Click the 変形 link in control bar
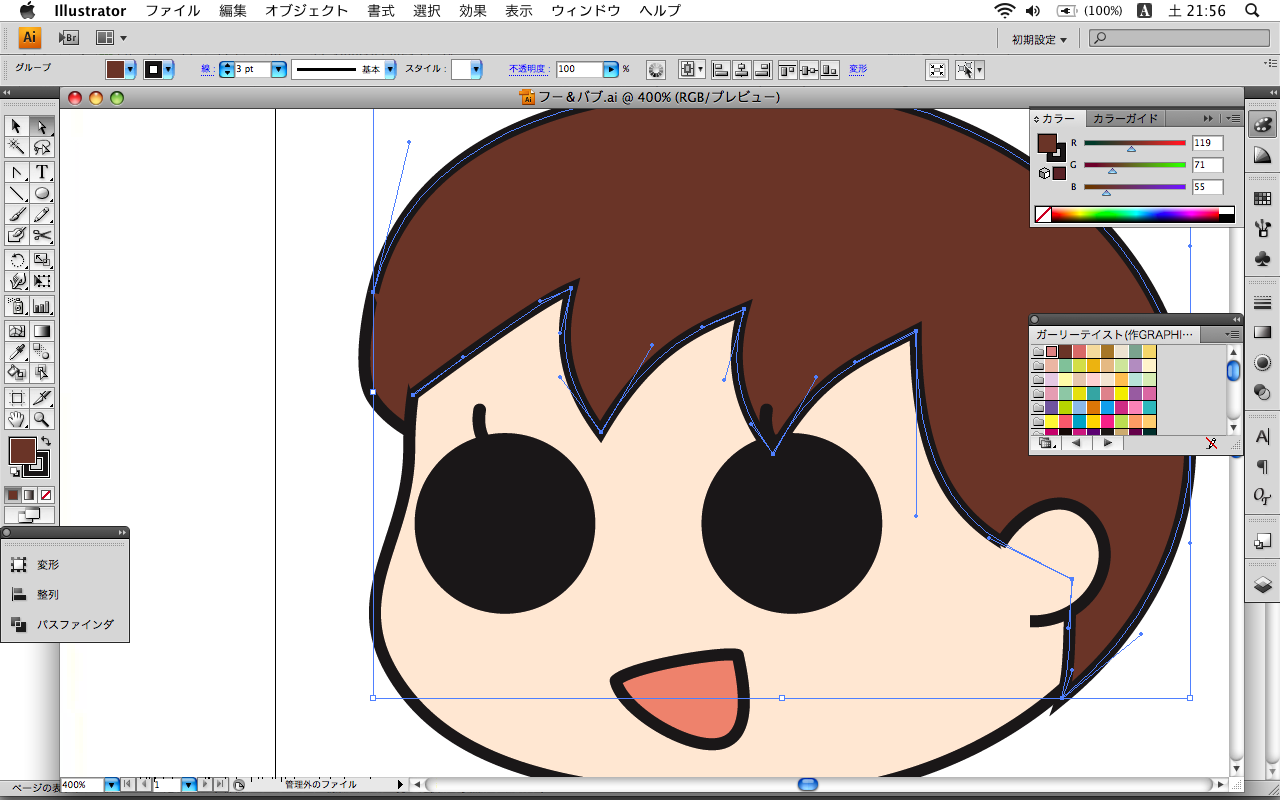The height and width of the screenshot is (800, 1280). pyautogui.click(x=858, y=69)
